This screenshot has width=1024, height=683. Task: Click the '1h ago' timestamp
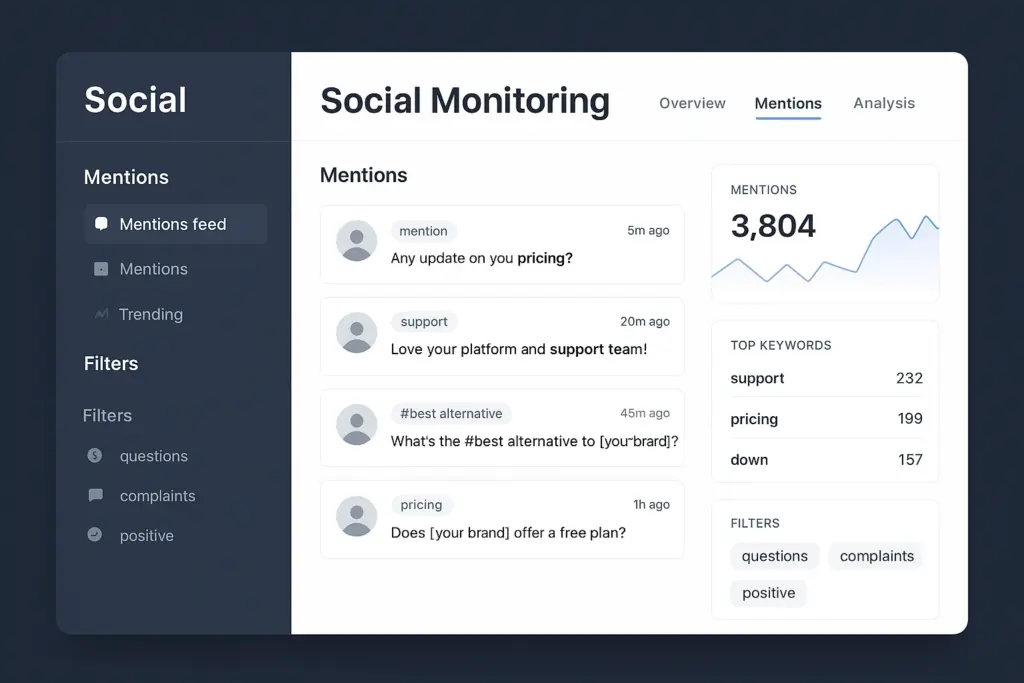point(651,504)
